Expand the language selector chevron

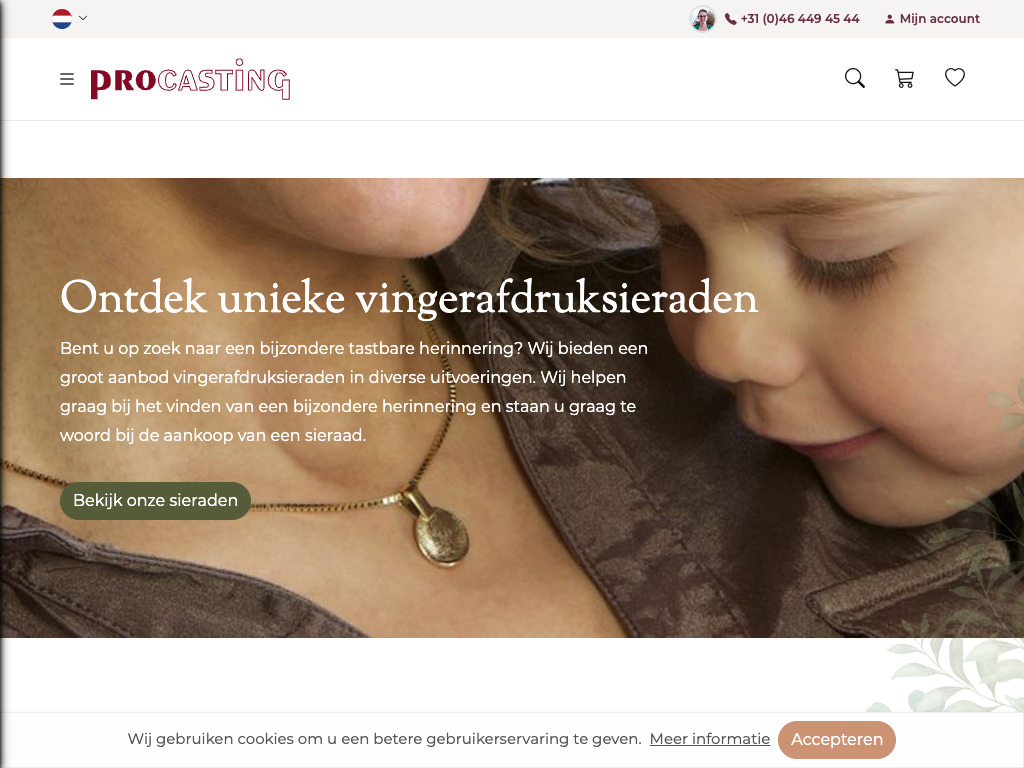(83, 18)
